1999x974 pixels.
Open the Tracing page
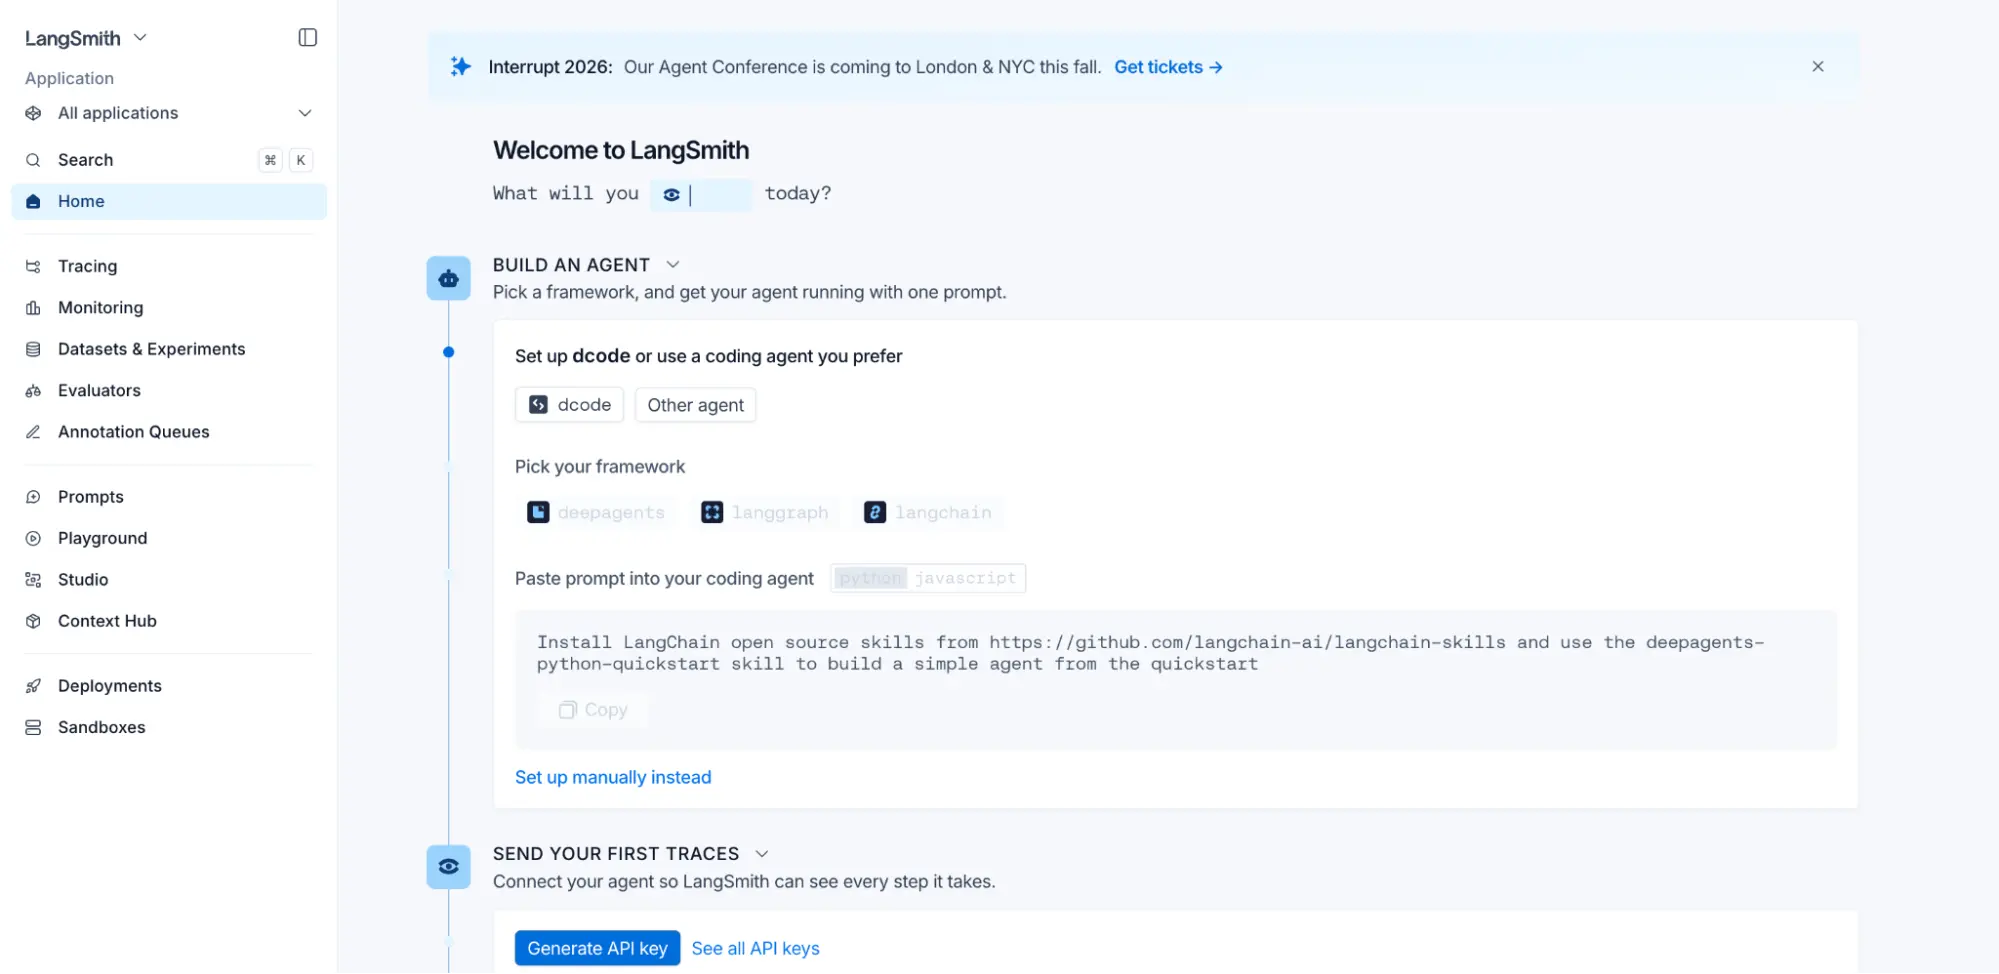click(x=169, y=266)
